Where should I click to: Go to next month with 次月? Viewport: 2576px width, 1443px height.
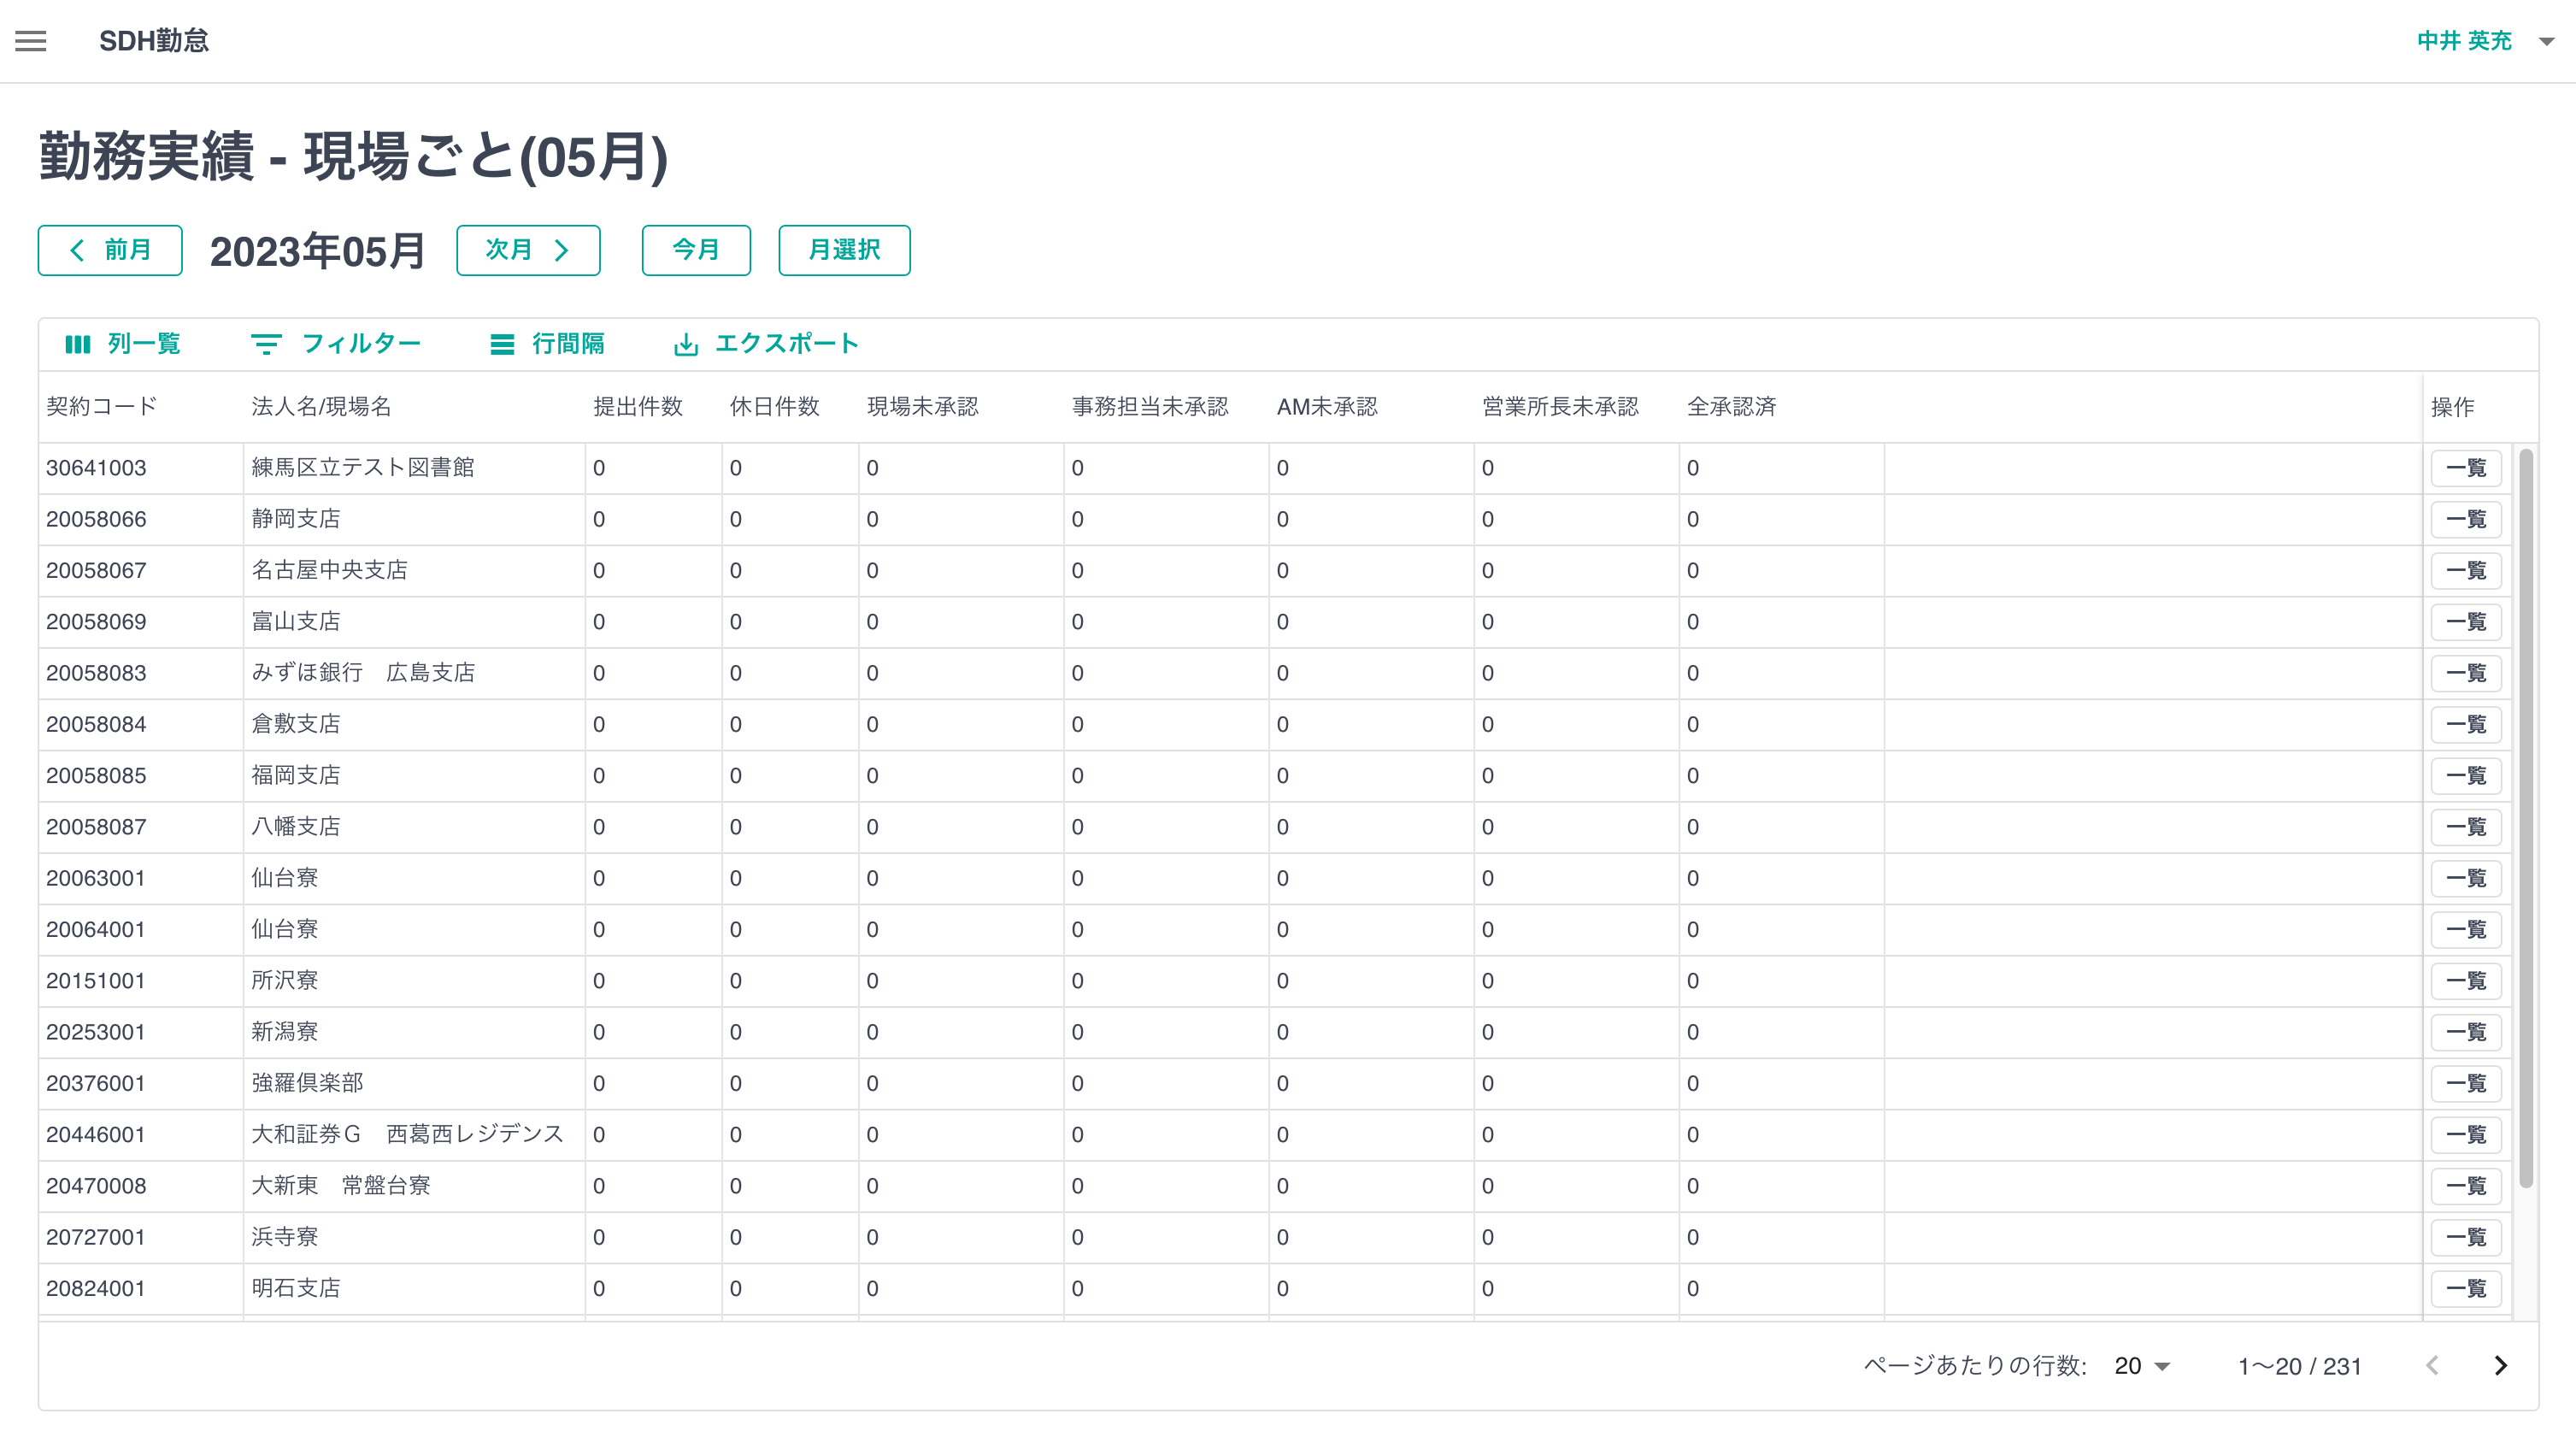coord(528,250)
